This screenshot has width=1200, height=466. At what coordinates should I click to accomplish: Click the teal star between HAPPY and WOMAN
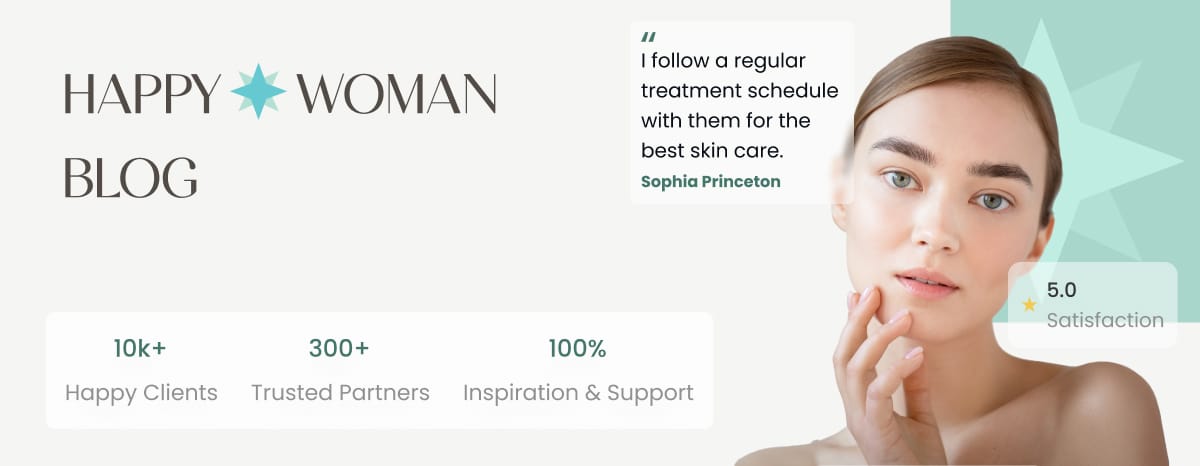[x=258, y=91]
